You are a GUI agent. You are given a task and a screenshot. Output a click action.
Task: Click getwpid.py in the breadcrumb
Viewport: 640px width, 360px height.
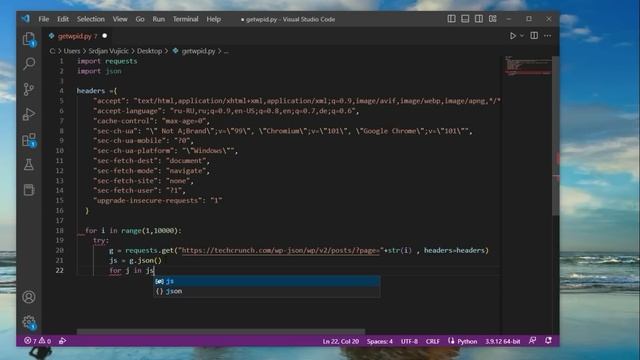(x=198, y=51)
